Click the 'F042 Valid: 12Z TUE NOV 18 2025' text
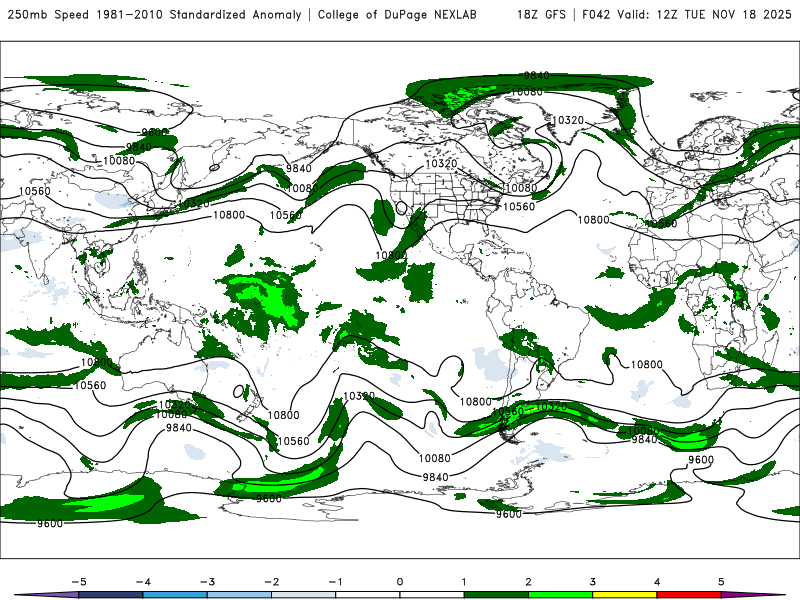 pyautogui.click(x=687, y=14)
